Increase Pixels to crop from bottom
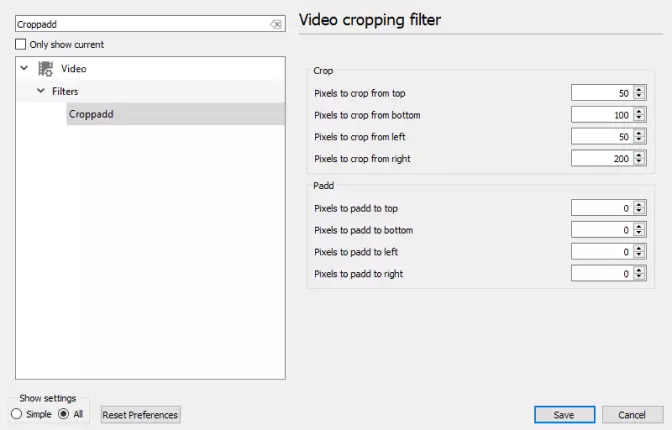The height and width of the screenshot is (430, 672). pos(639,111)
